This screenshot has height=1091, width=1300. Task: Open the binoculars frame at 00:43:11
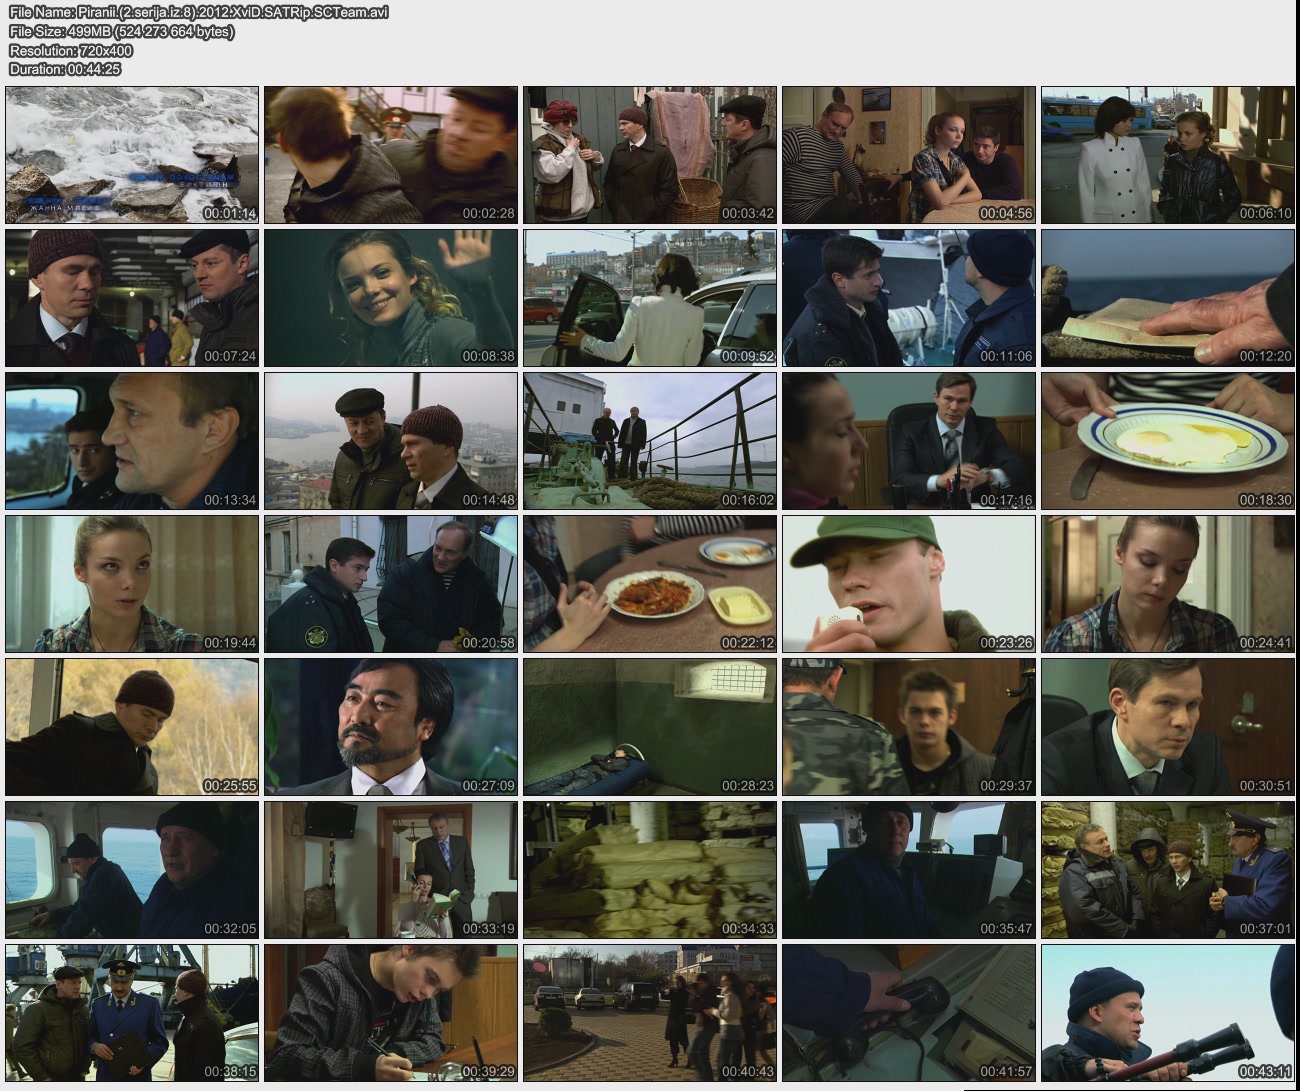pyautogui.click(x=1167, y=1013)
